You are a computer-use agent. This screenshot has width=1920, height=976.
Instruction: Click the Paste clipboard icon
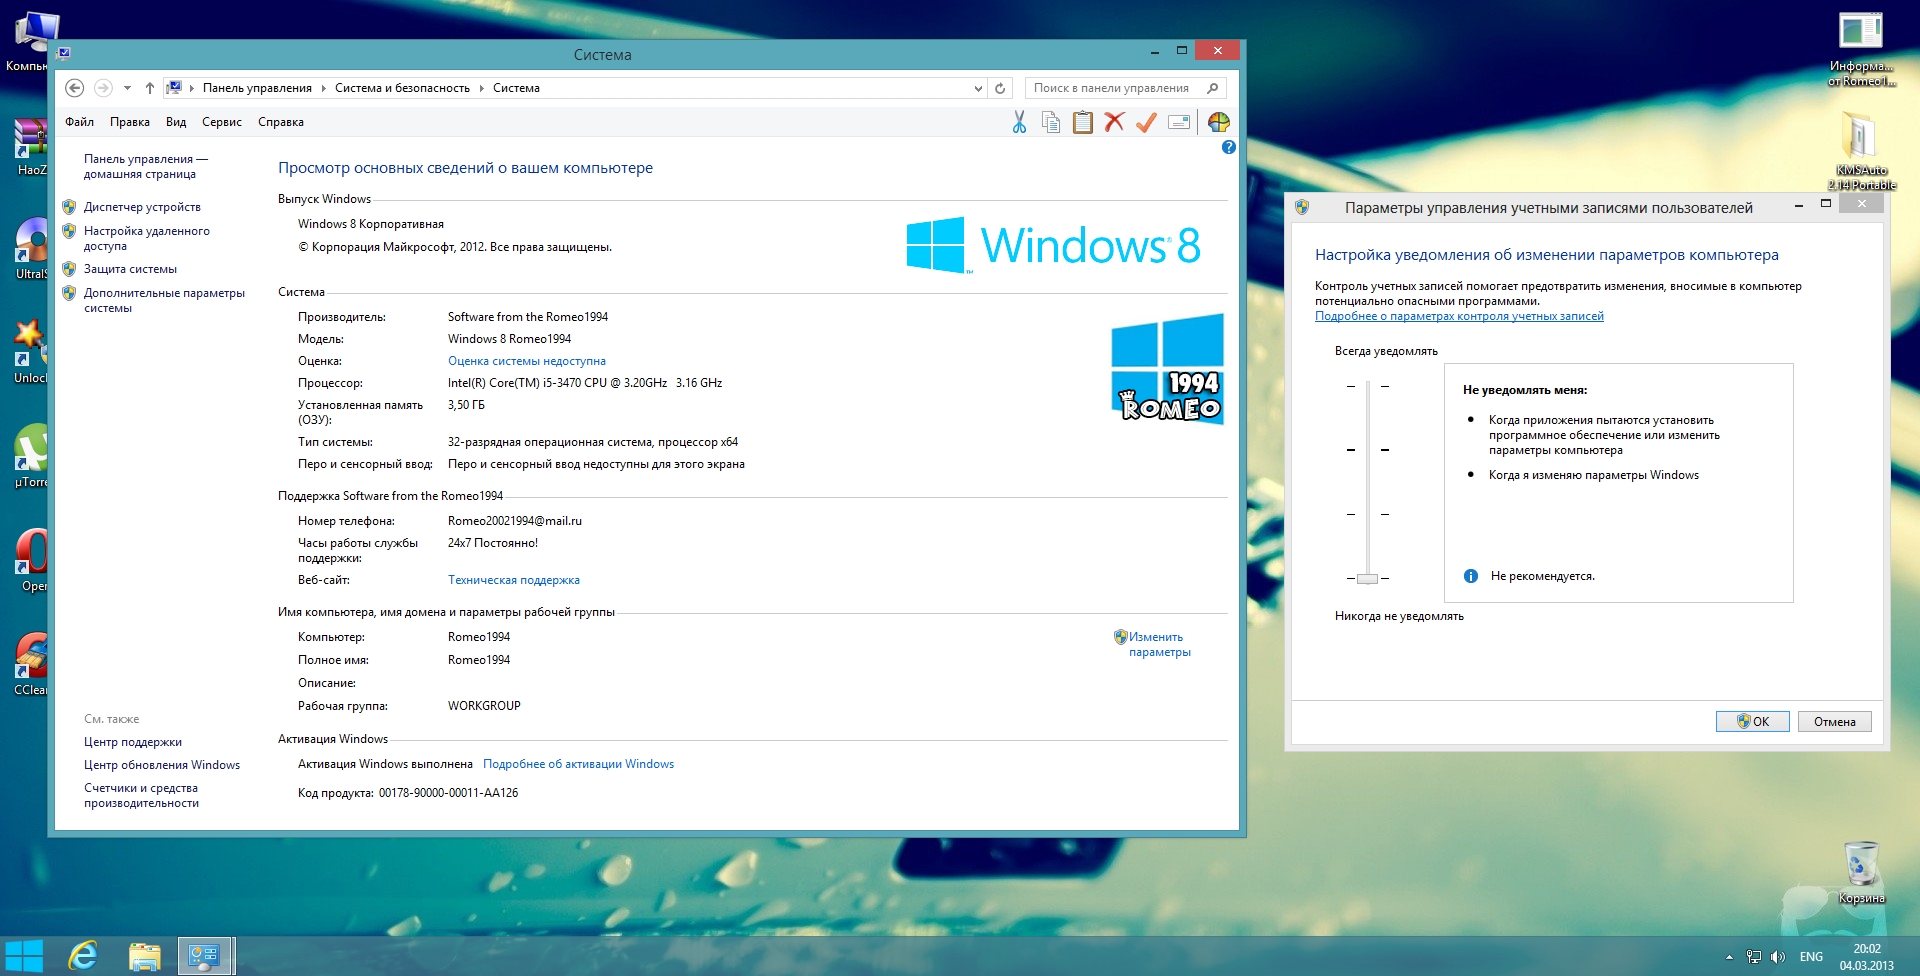pyautogui.click(x=1083, y=122)
